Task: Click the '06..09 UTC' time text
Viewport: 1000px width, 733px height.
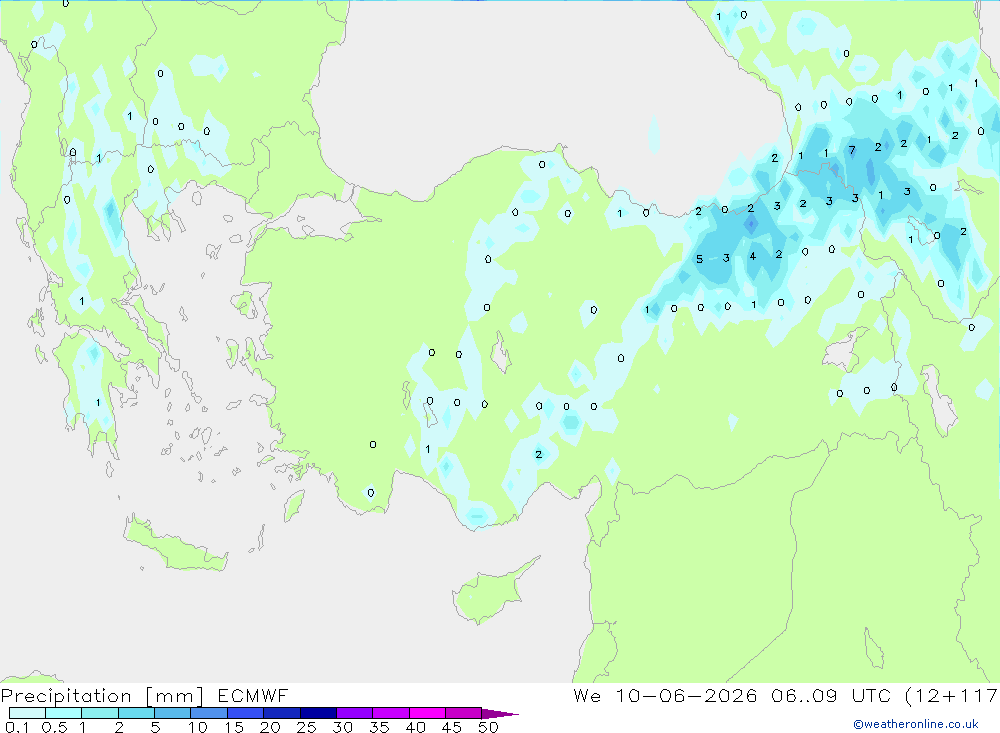Action: click(x=830, y=696)
